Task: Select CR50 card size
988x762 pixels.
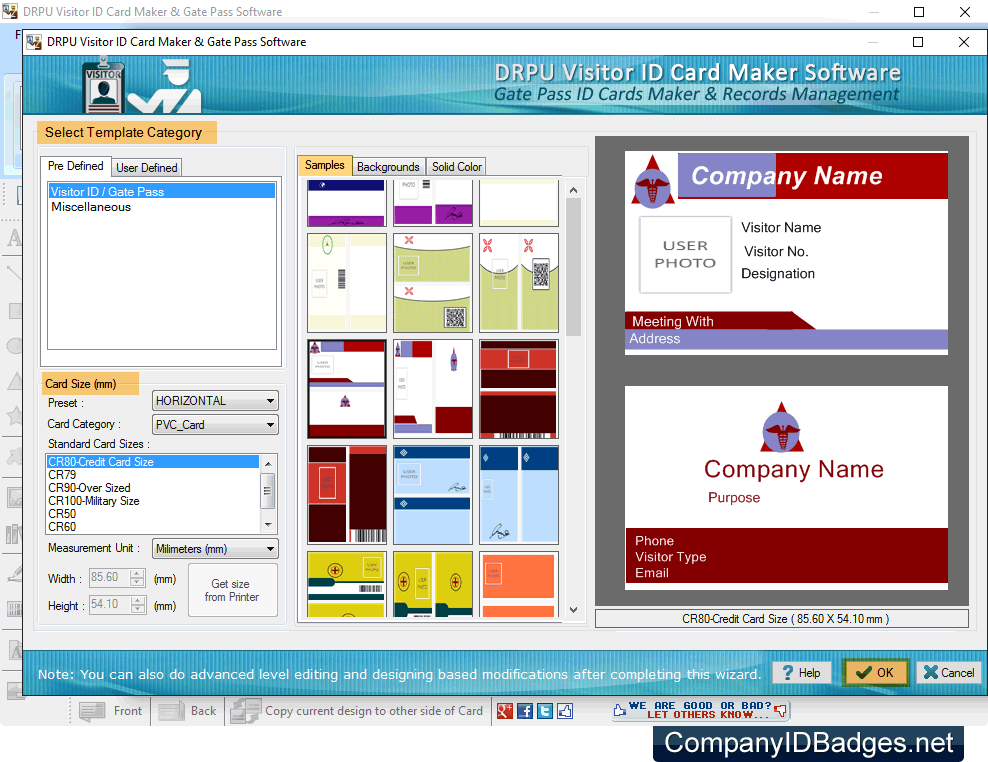Action: pos(153,514)
